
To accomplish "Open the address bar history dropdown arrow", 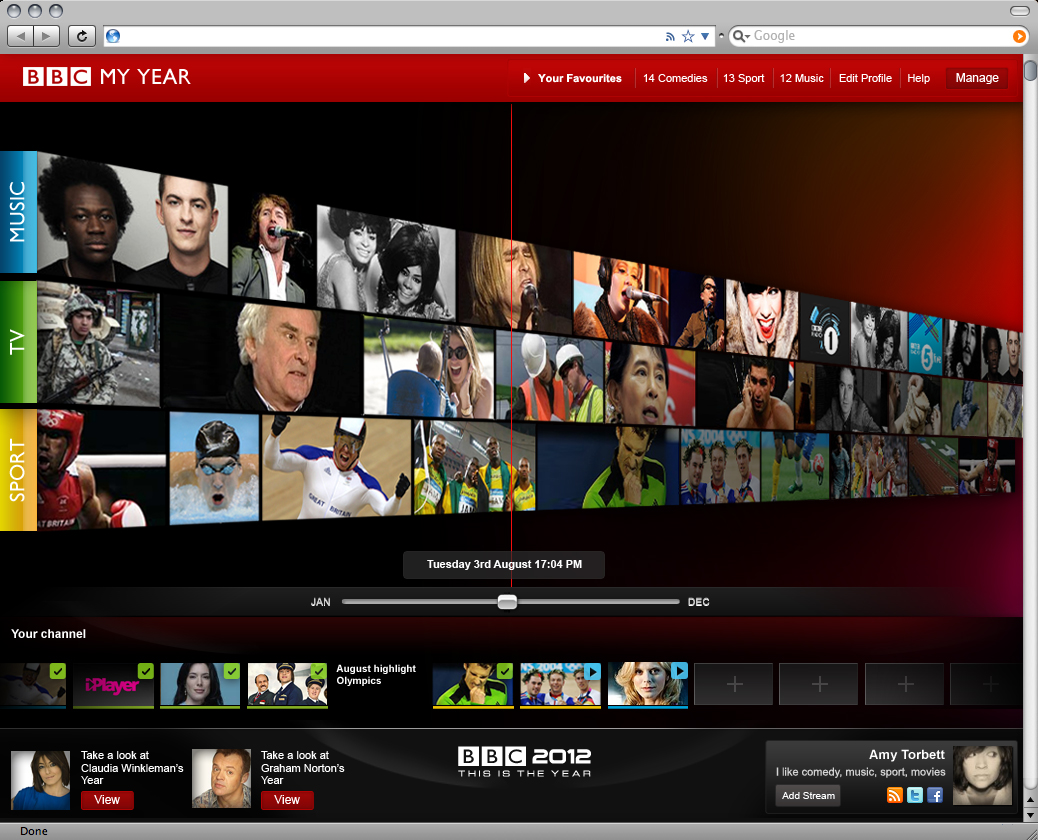I will click(x=705, y=36).
